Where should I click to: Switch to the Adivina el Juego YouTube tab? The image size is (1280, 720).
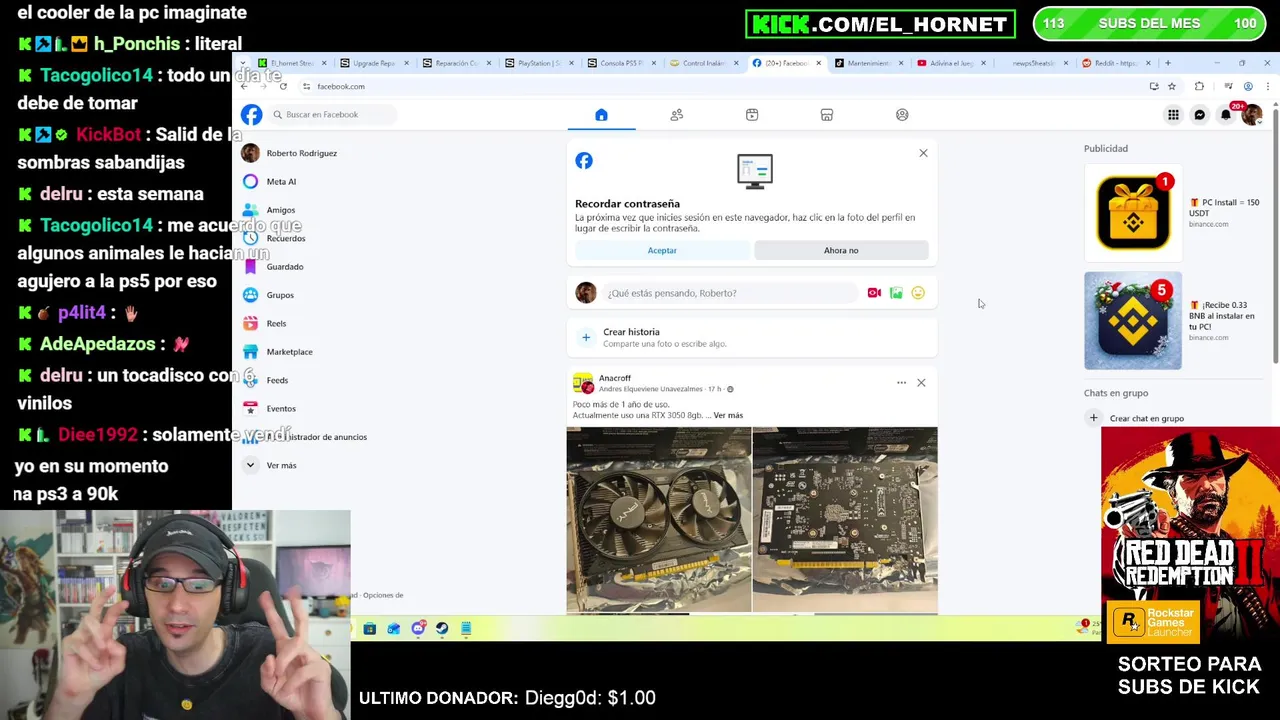point(951,63)
